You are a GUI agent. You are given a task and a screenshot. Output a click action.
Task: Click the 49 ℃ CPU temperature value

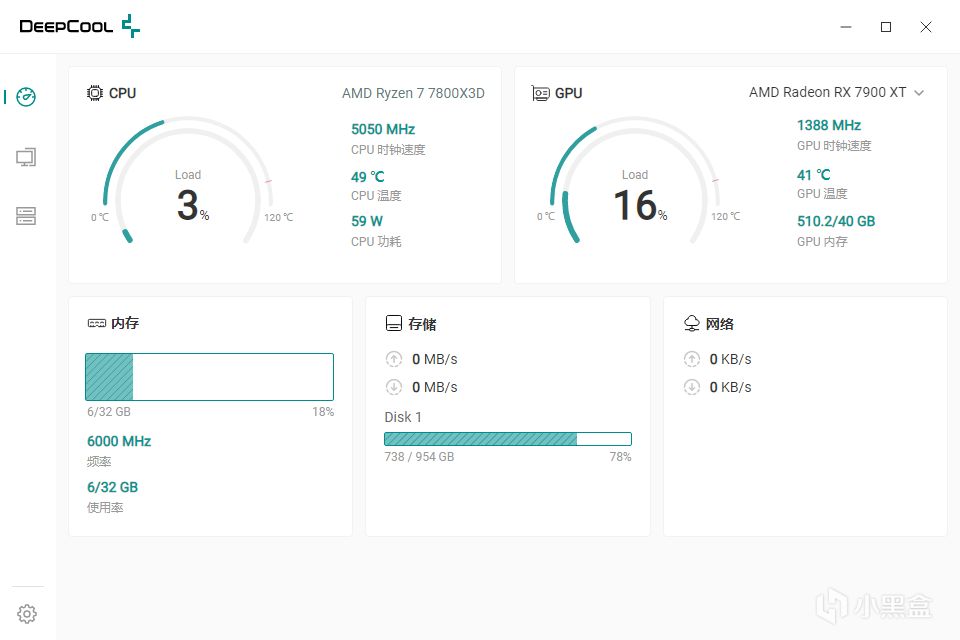click(367, 176)
